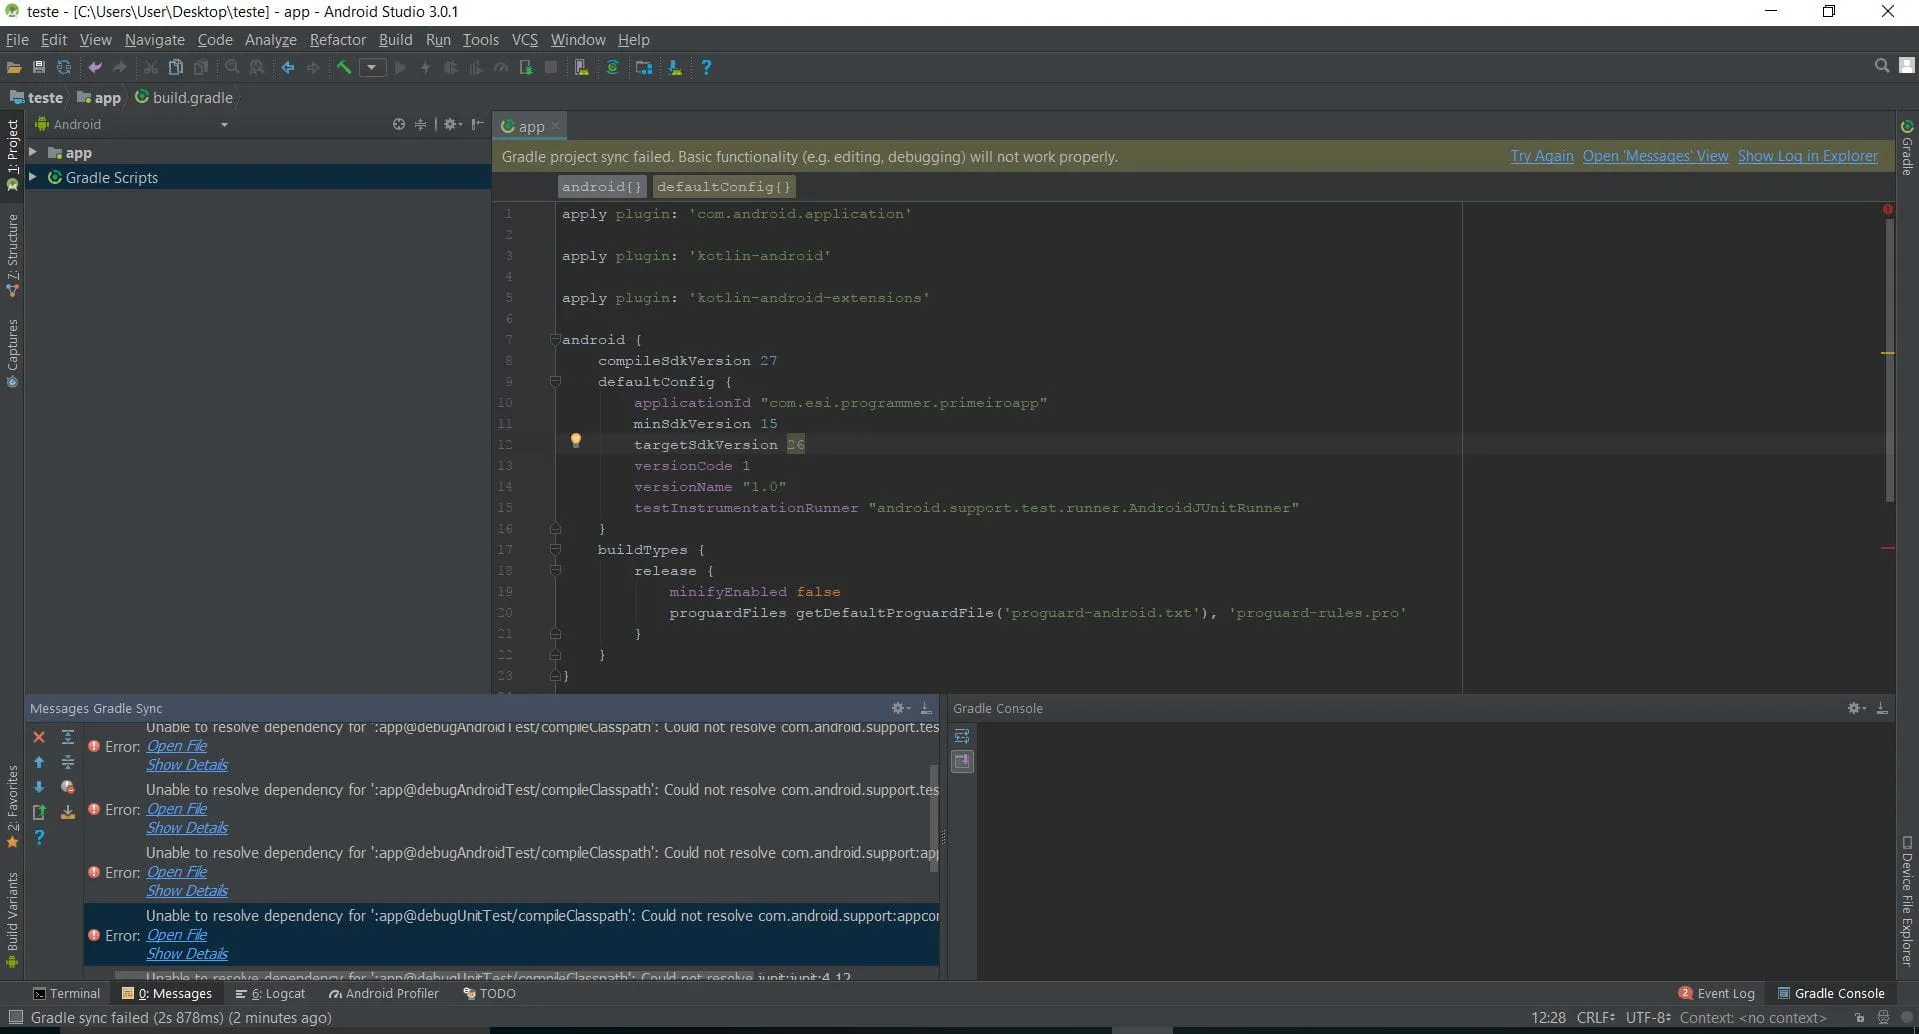This screenshot has height=1034, width=1919.
Task: Toggle Expand All in the Messages panel
Action: pos(68,737)
